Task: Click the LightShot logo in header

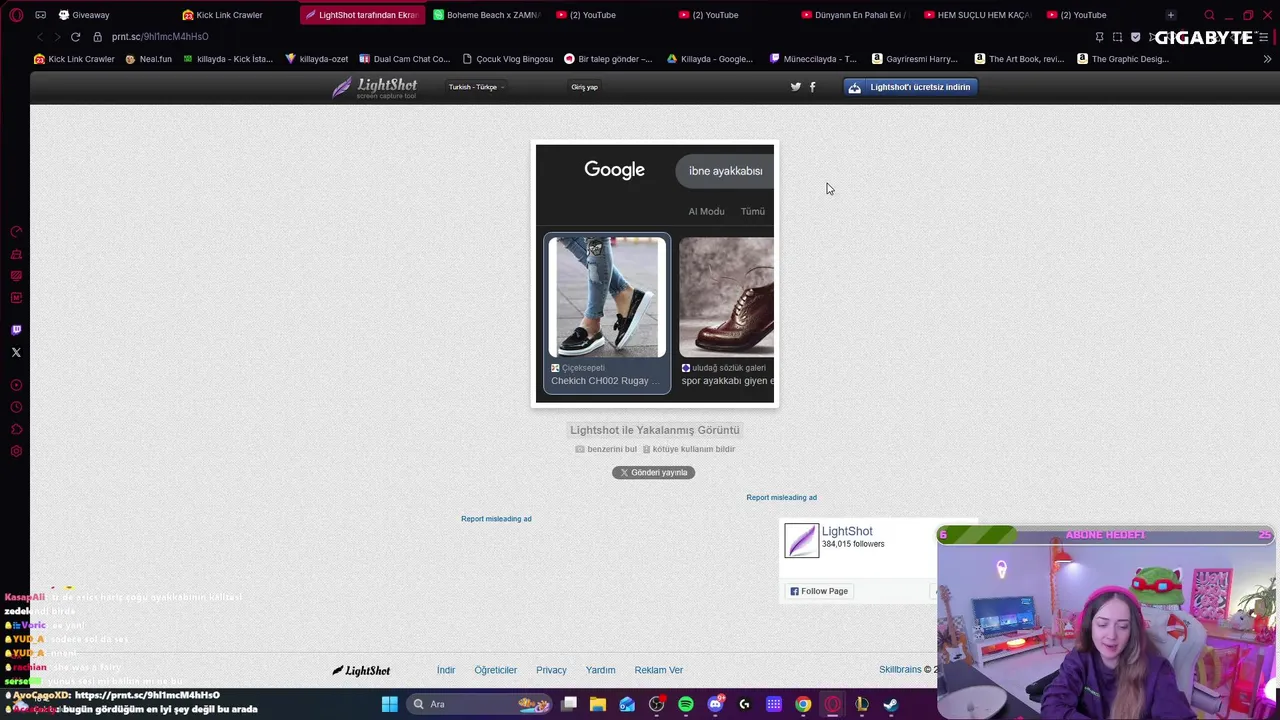Action: (x=375, y=87)
